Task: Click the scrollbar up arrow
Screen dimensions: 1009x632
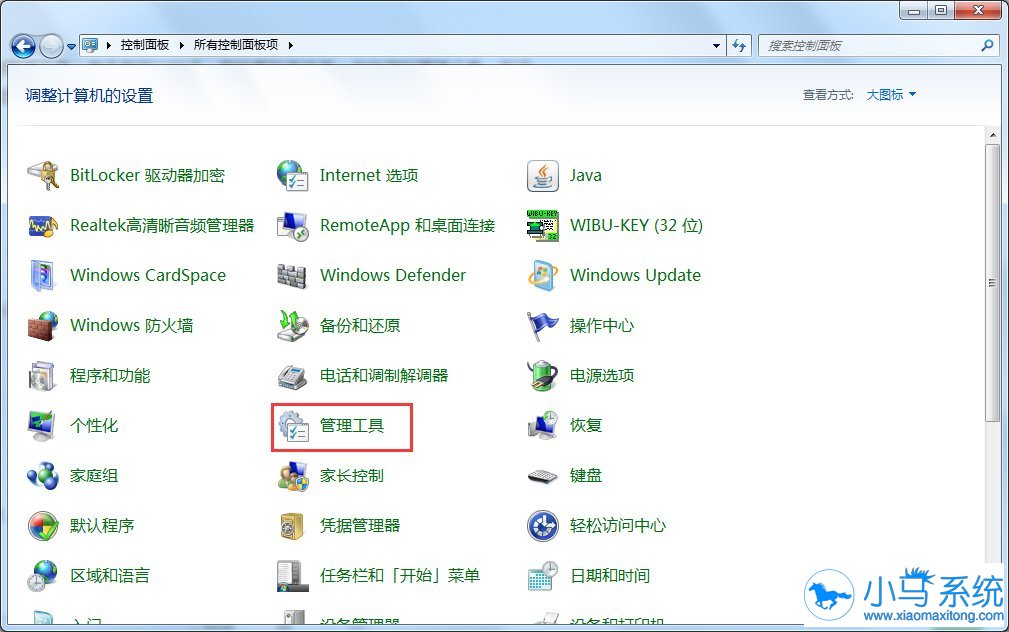Action: click(992, 135)
